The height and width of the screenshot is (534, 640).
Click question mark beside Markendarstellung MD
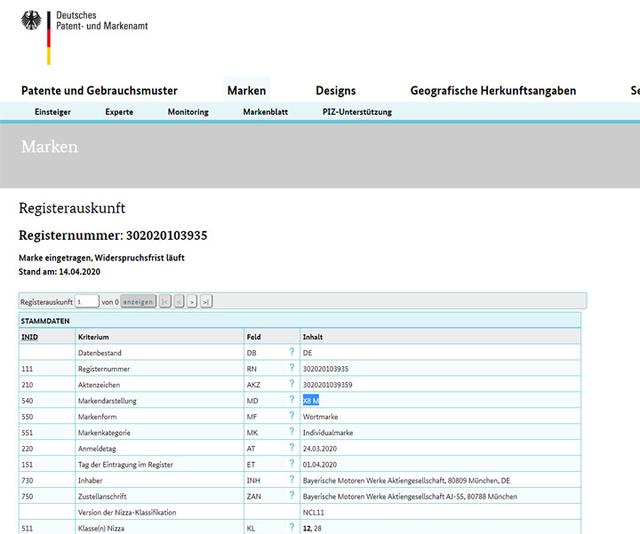(292, 400)
